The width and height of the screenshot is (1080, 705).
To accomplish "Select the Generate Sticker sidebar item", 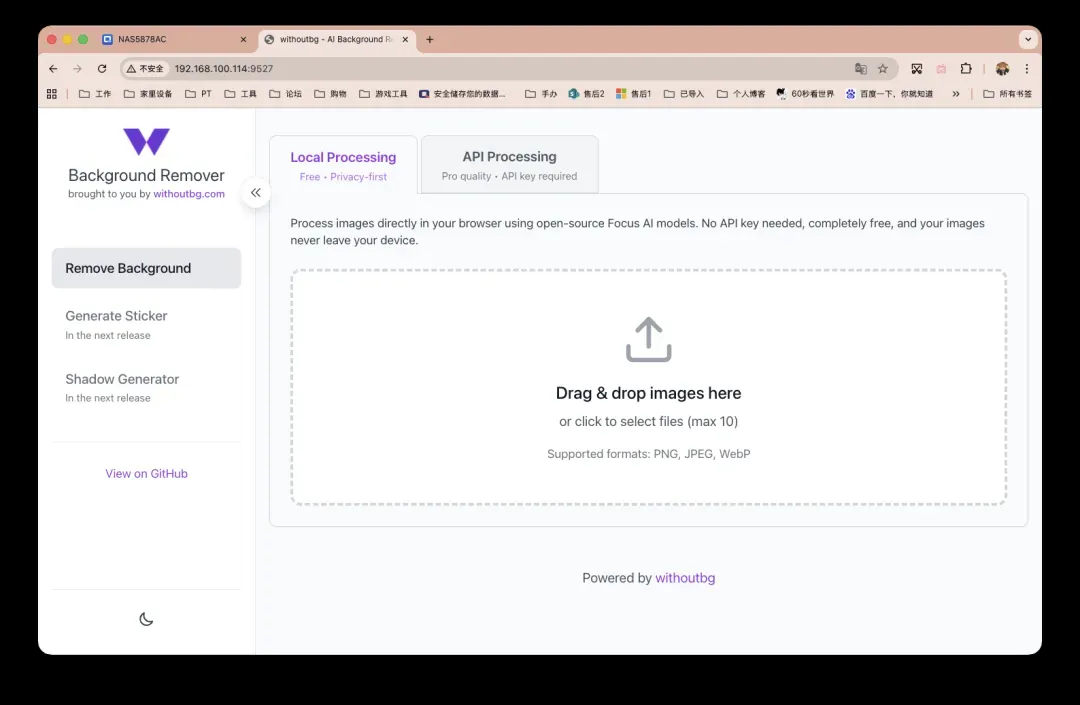I will (117, 316).
